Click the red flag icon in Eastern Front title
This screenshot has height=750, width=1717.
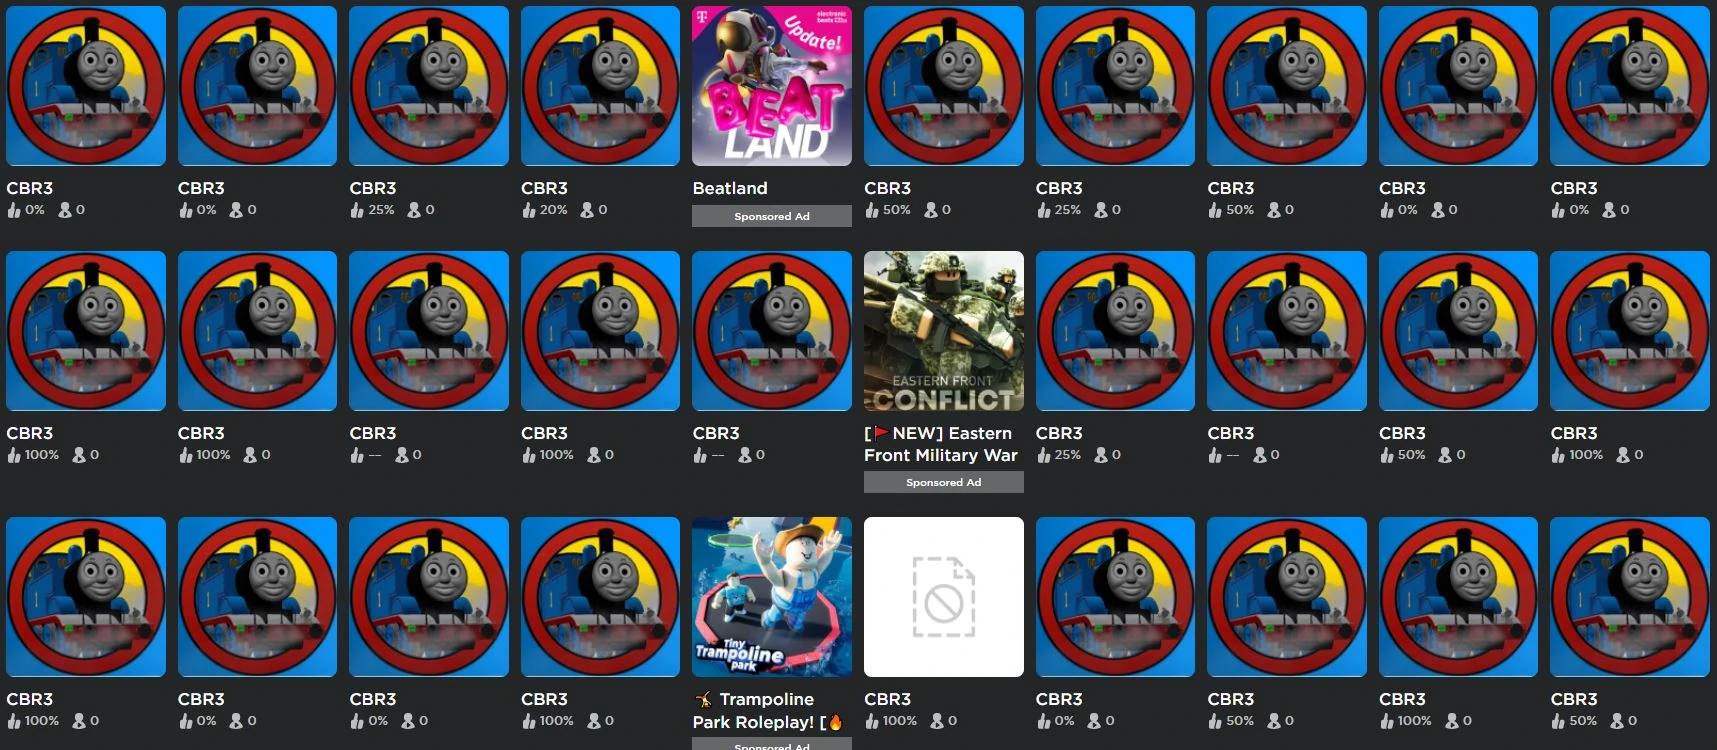(881, 433)
